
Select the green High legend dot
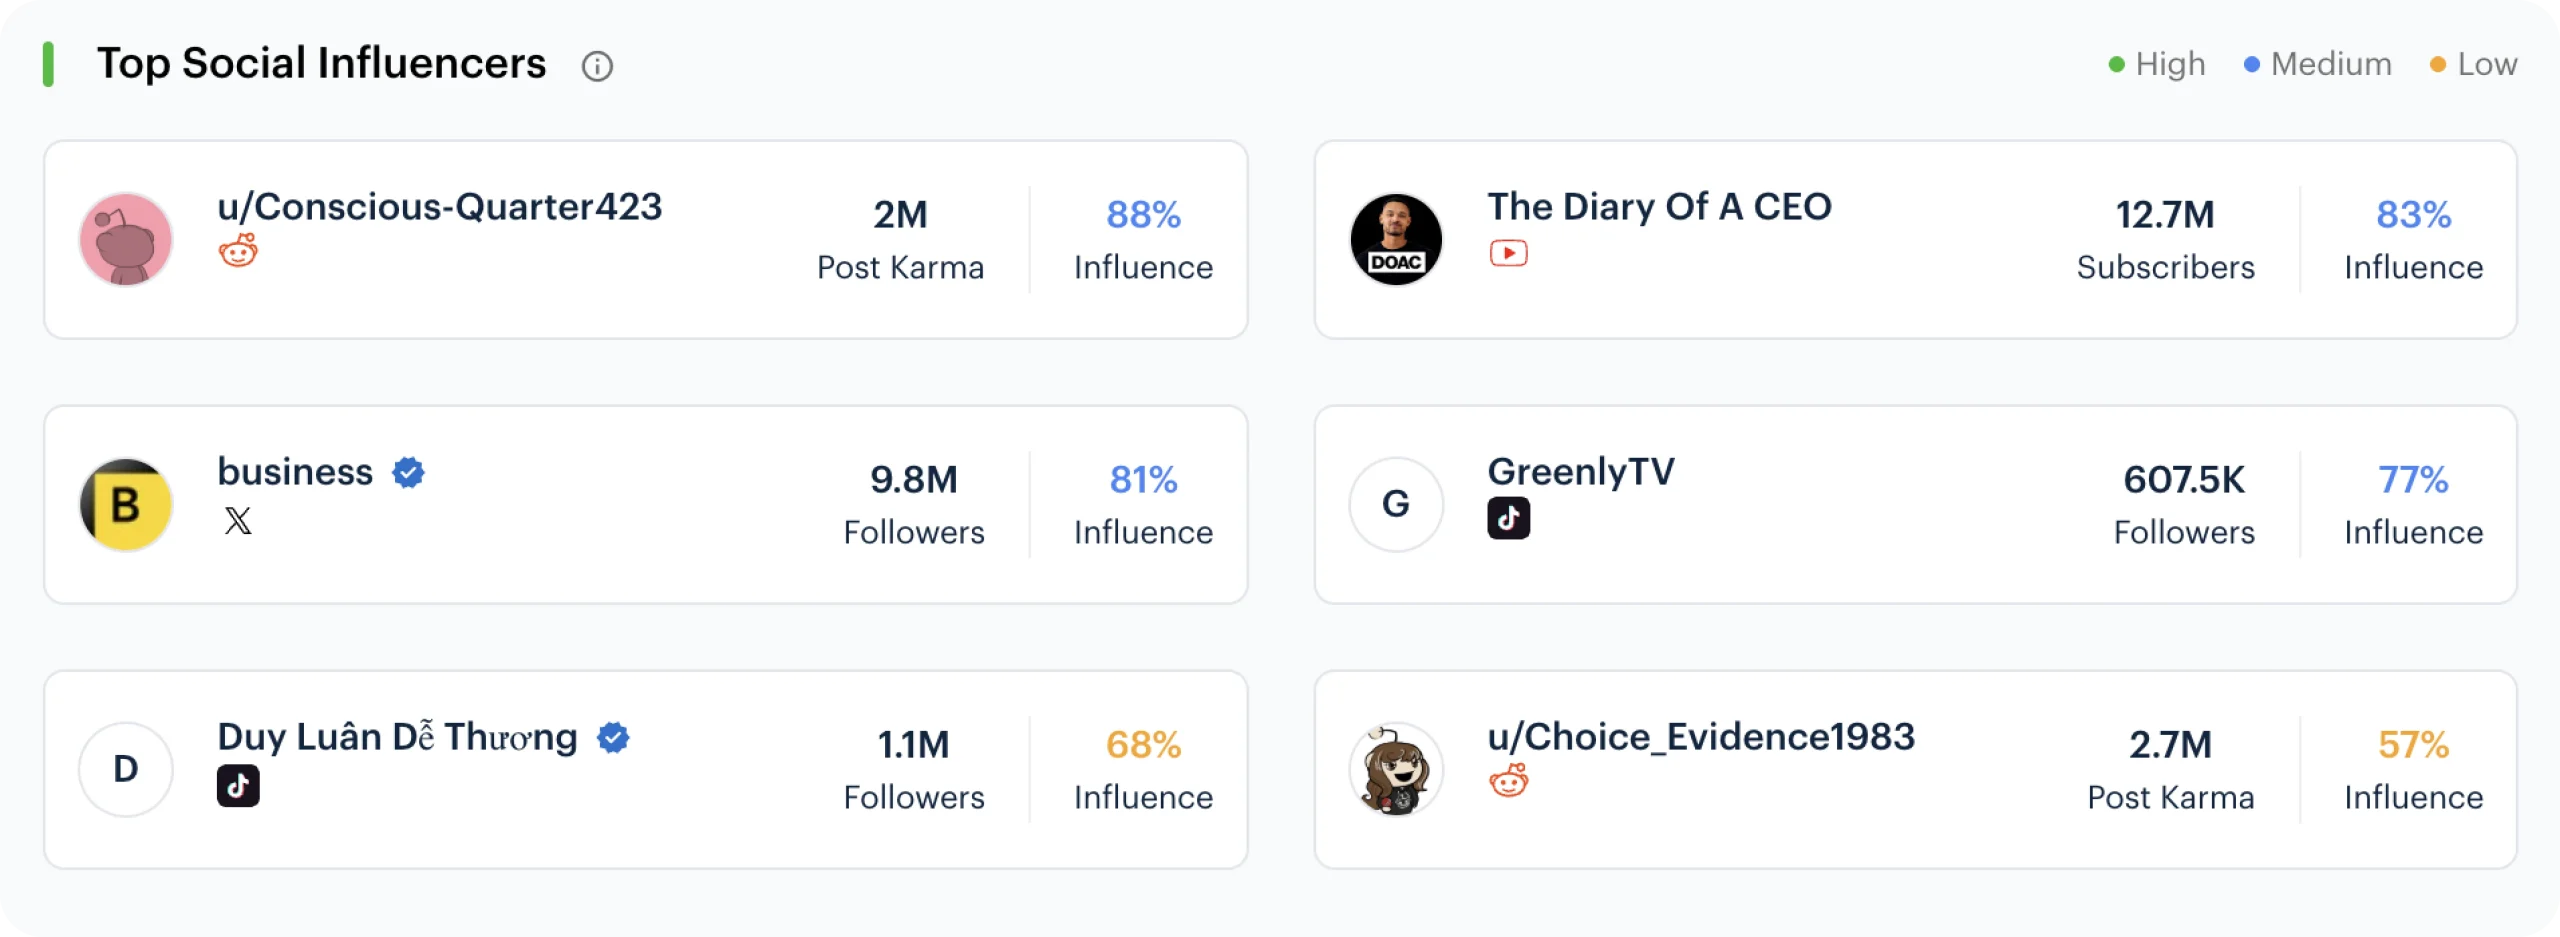(x=2116, y=65)
